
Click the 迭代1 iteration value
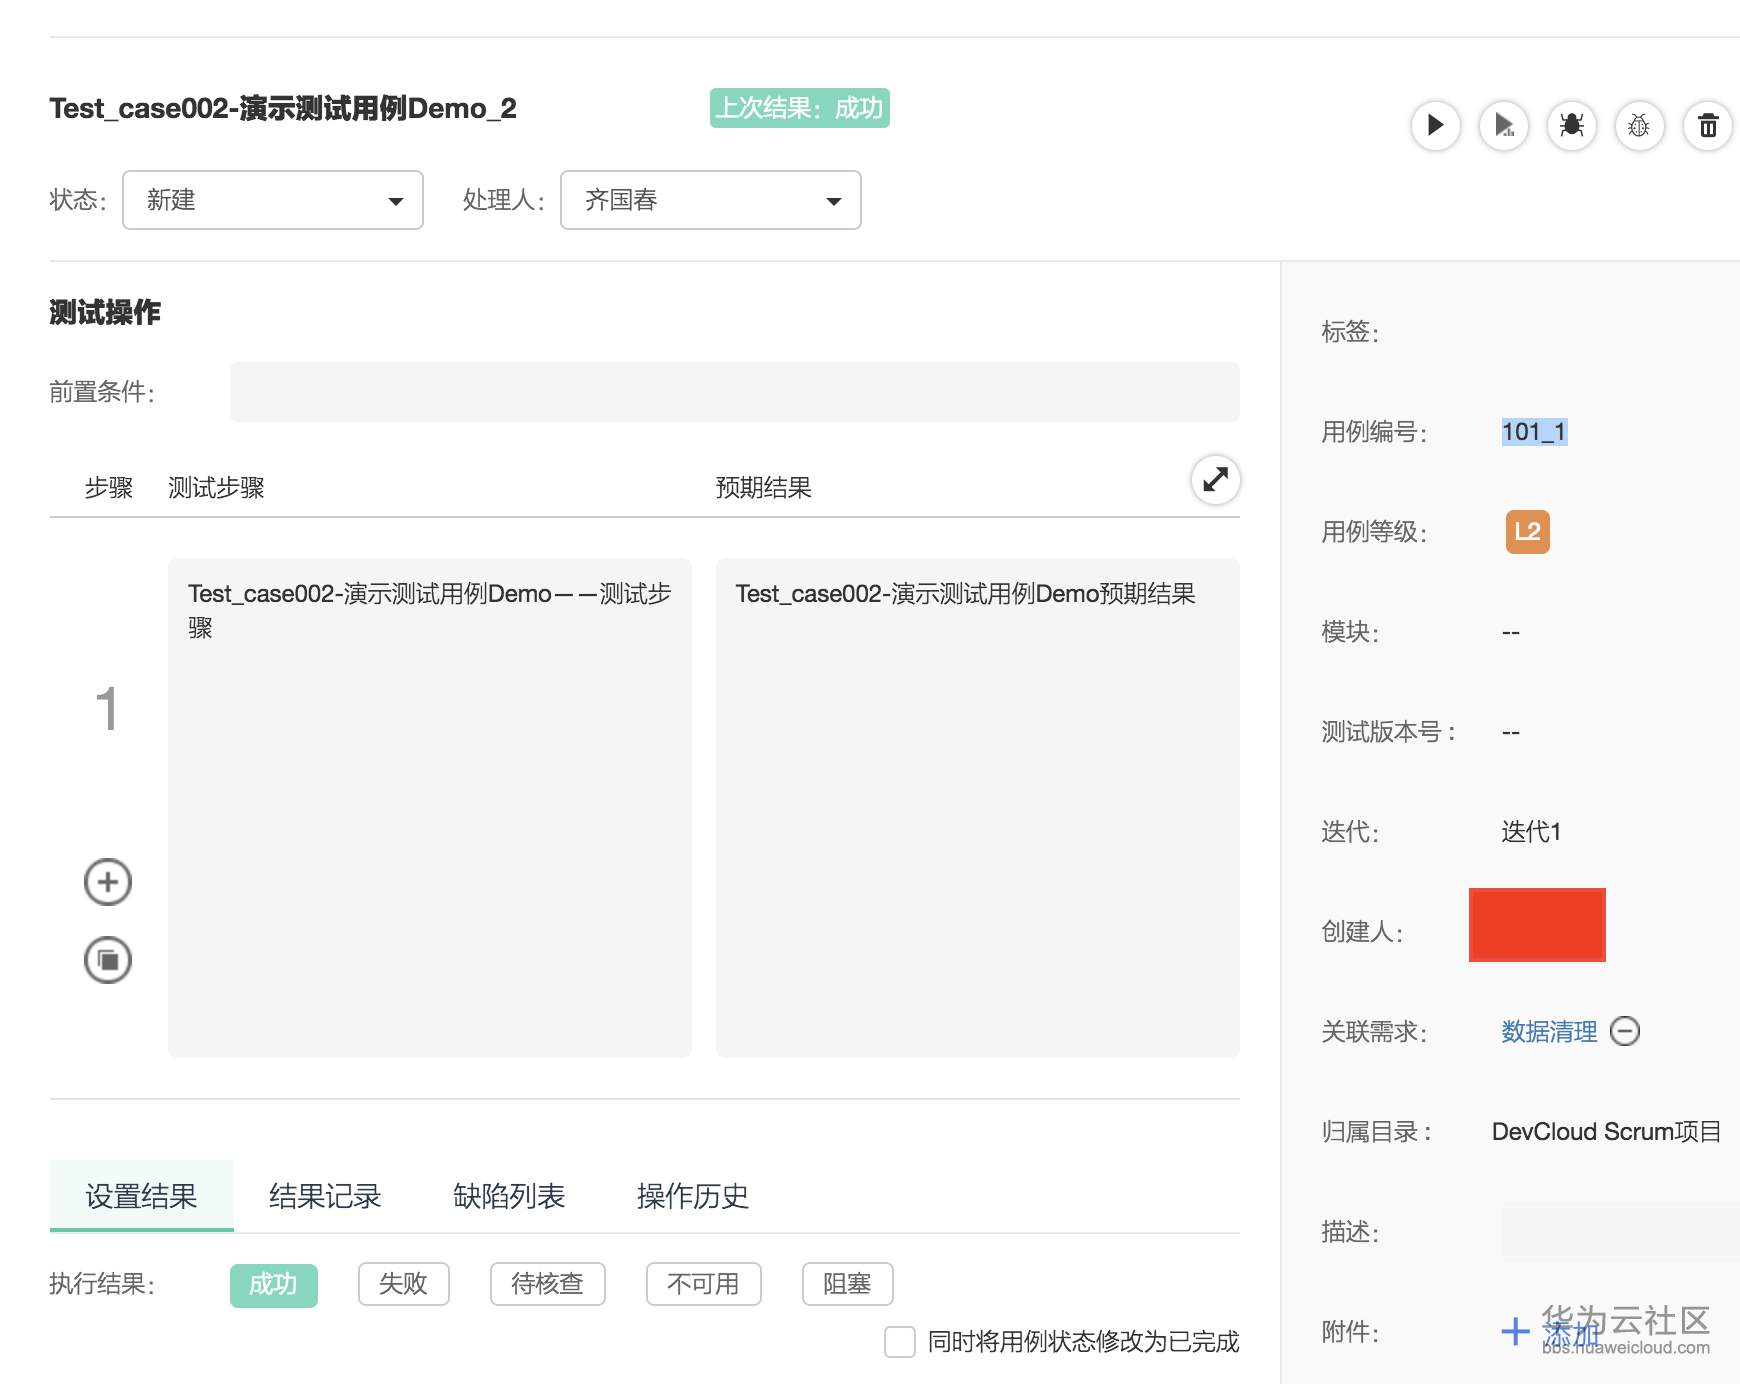pyautogui.click(x=1531, y=832)
